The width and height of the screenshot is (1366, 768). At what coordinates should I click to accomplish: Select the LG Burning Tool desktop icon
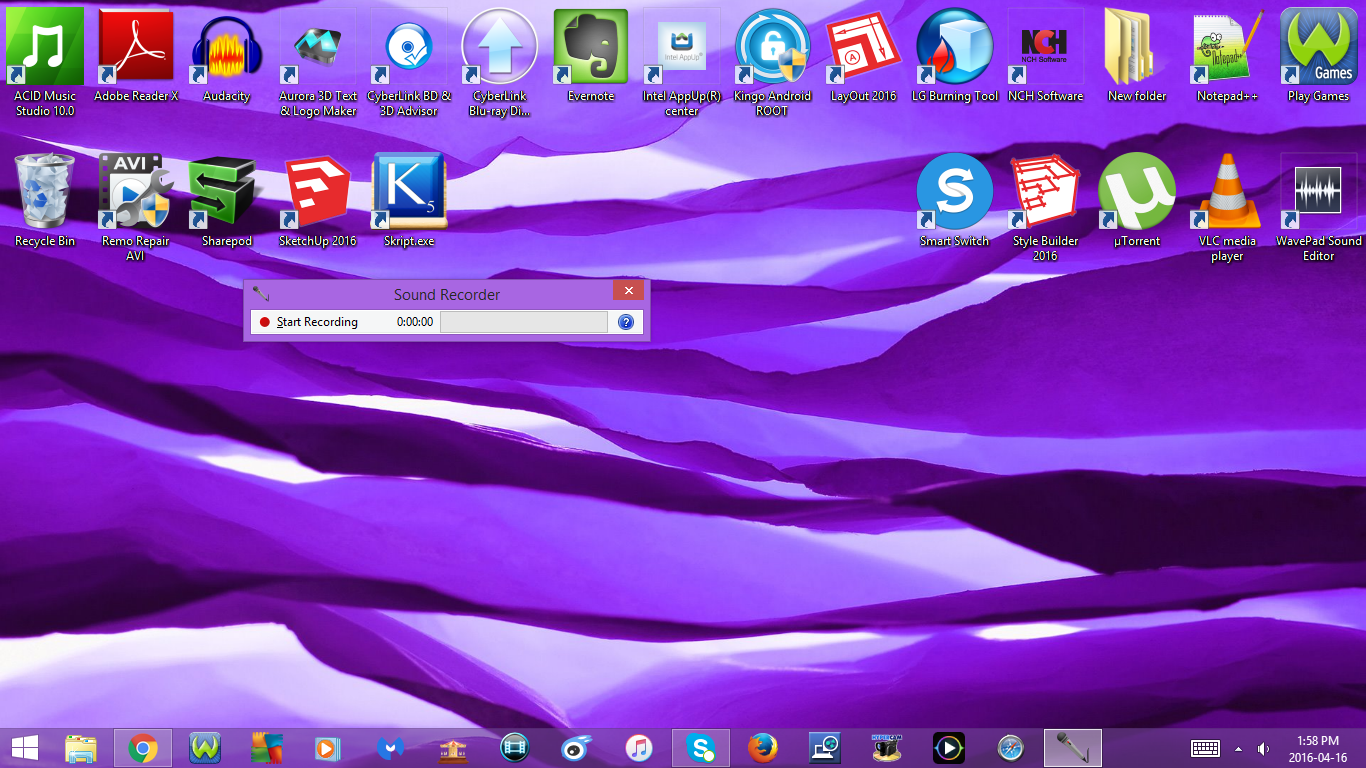[955, 56]
